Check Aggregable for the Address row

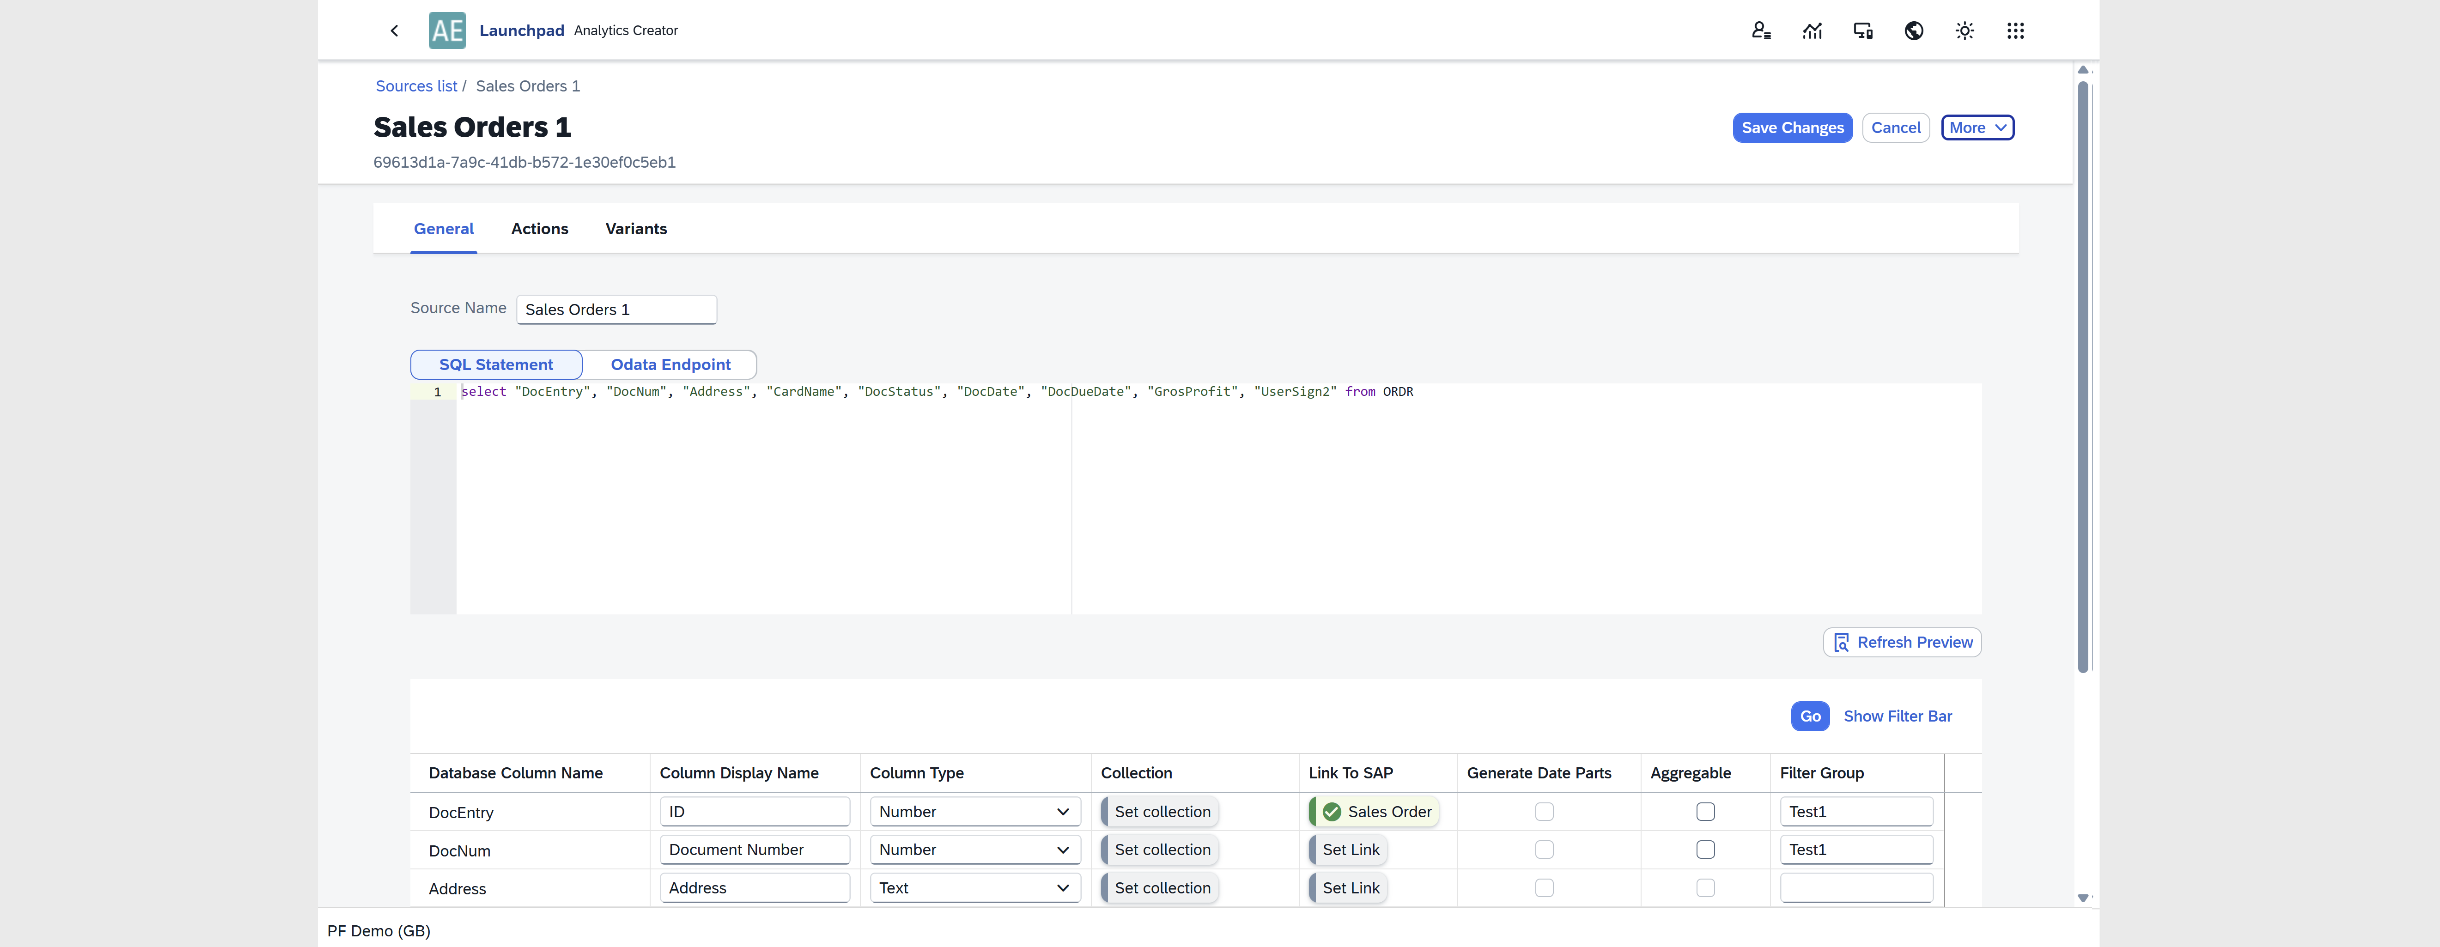click(x=1705, y=887)
